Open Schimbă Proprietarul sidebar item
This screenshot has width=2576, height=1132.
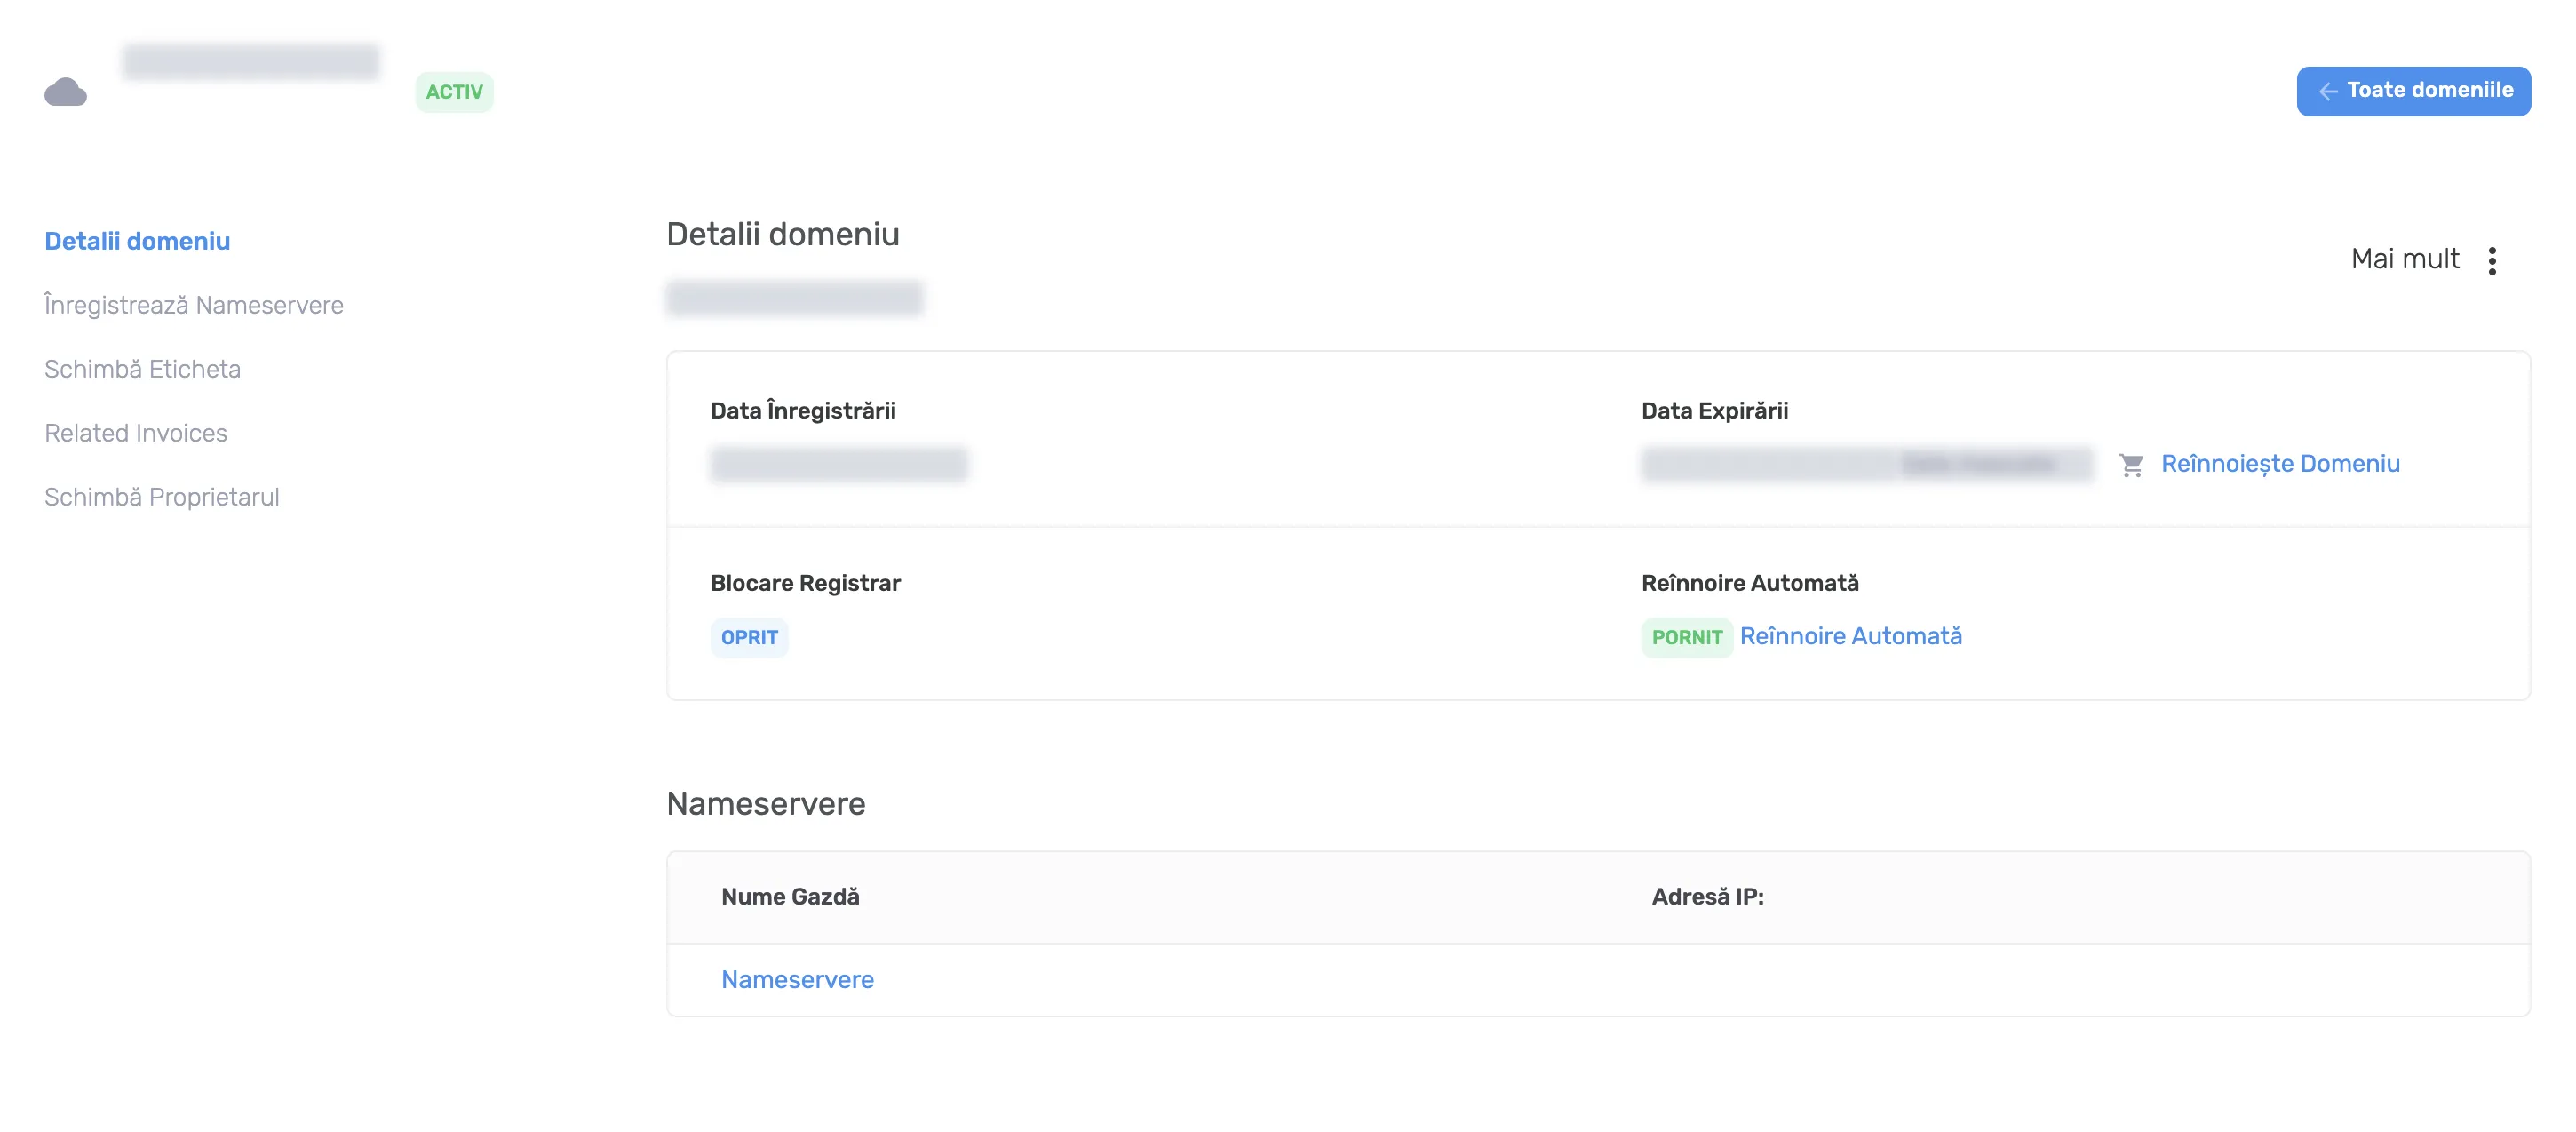[162, 497]
